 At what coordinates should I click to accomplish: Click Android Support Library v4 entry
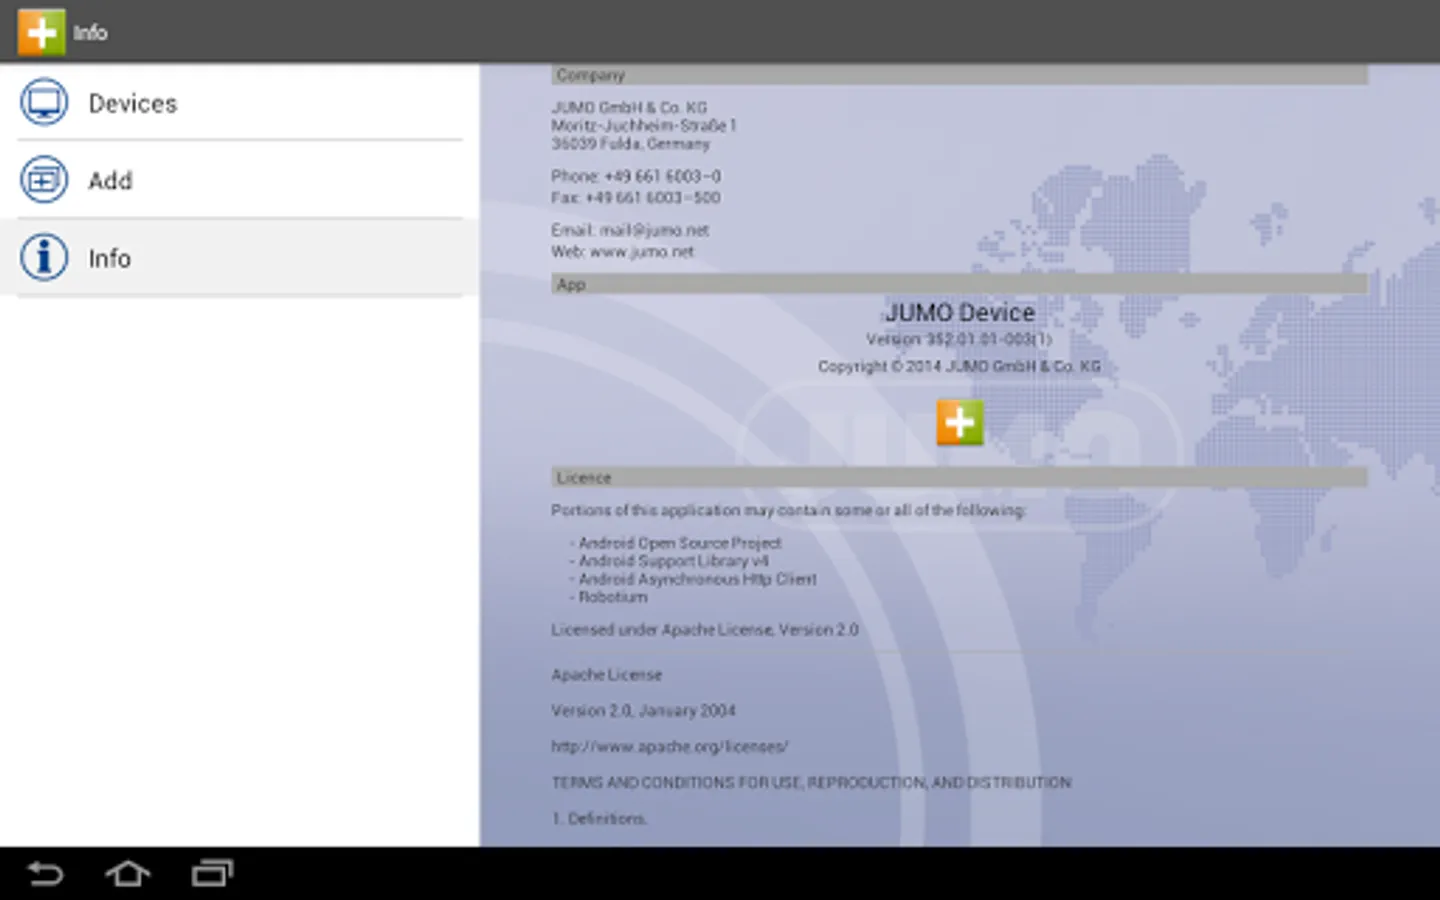tap(673, 561)
